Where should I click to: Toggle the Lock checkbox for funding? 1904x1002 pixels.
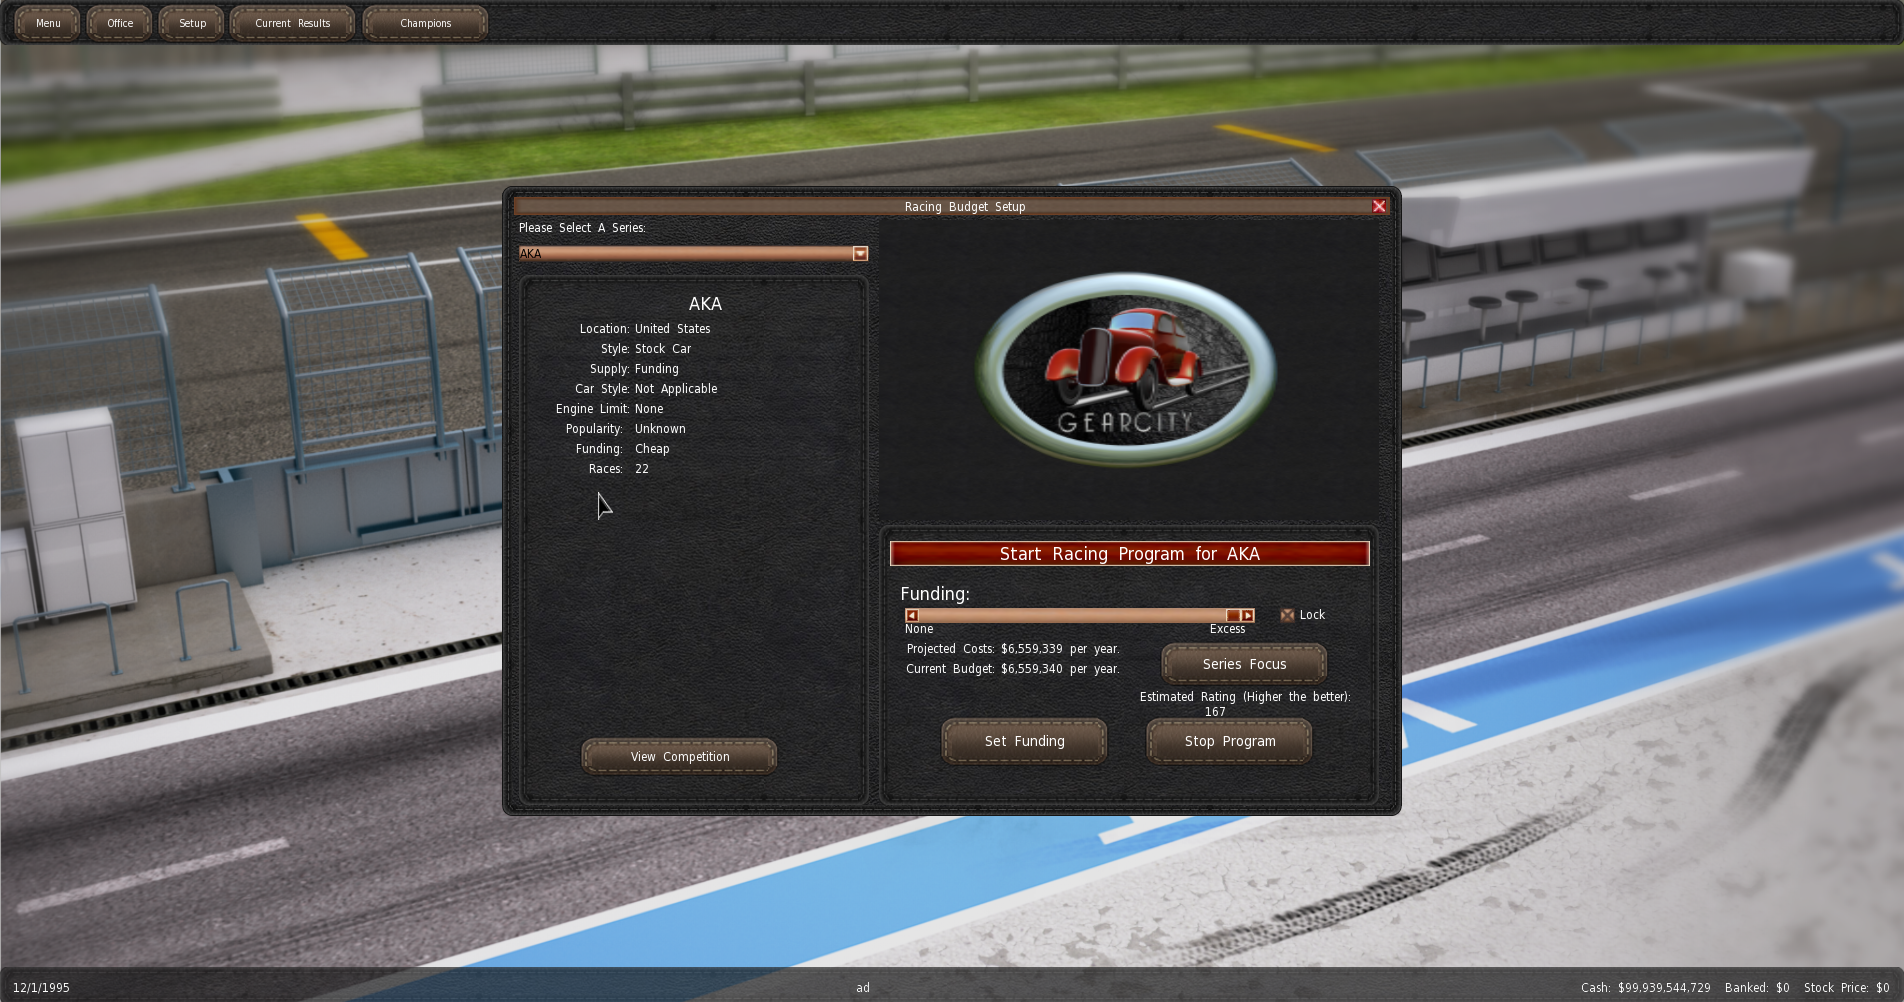coord(1287,616)
